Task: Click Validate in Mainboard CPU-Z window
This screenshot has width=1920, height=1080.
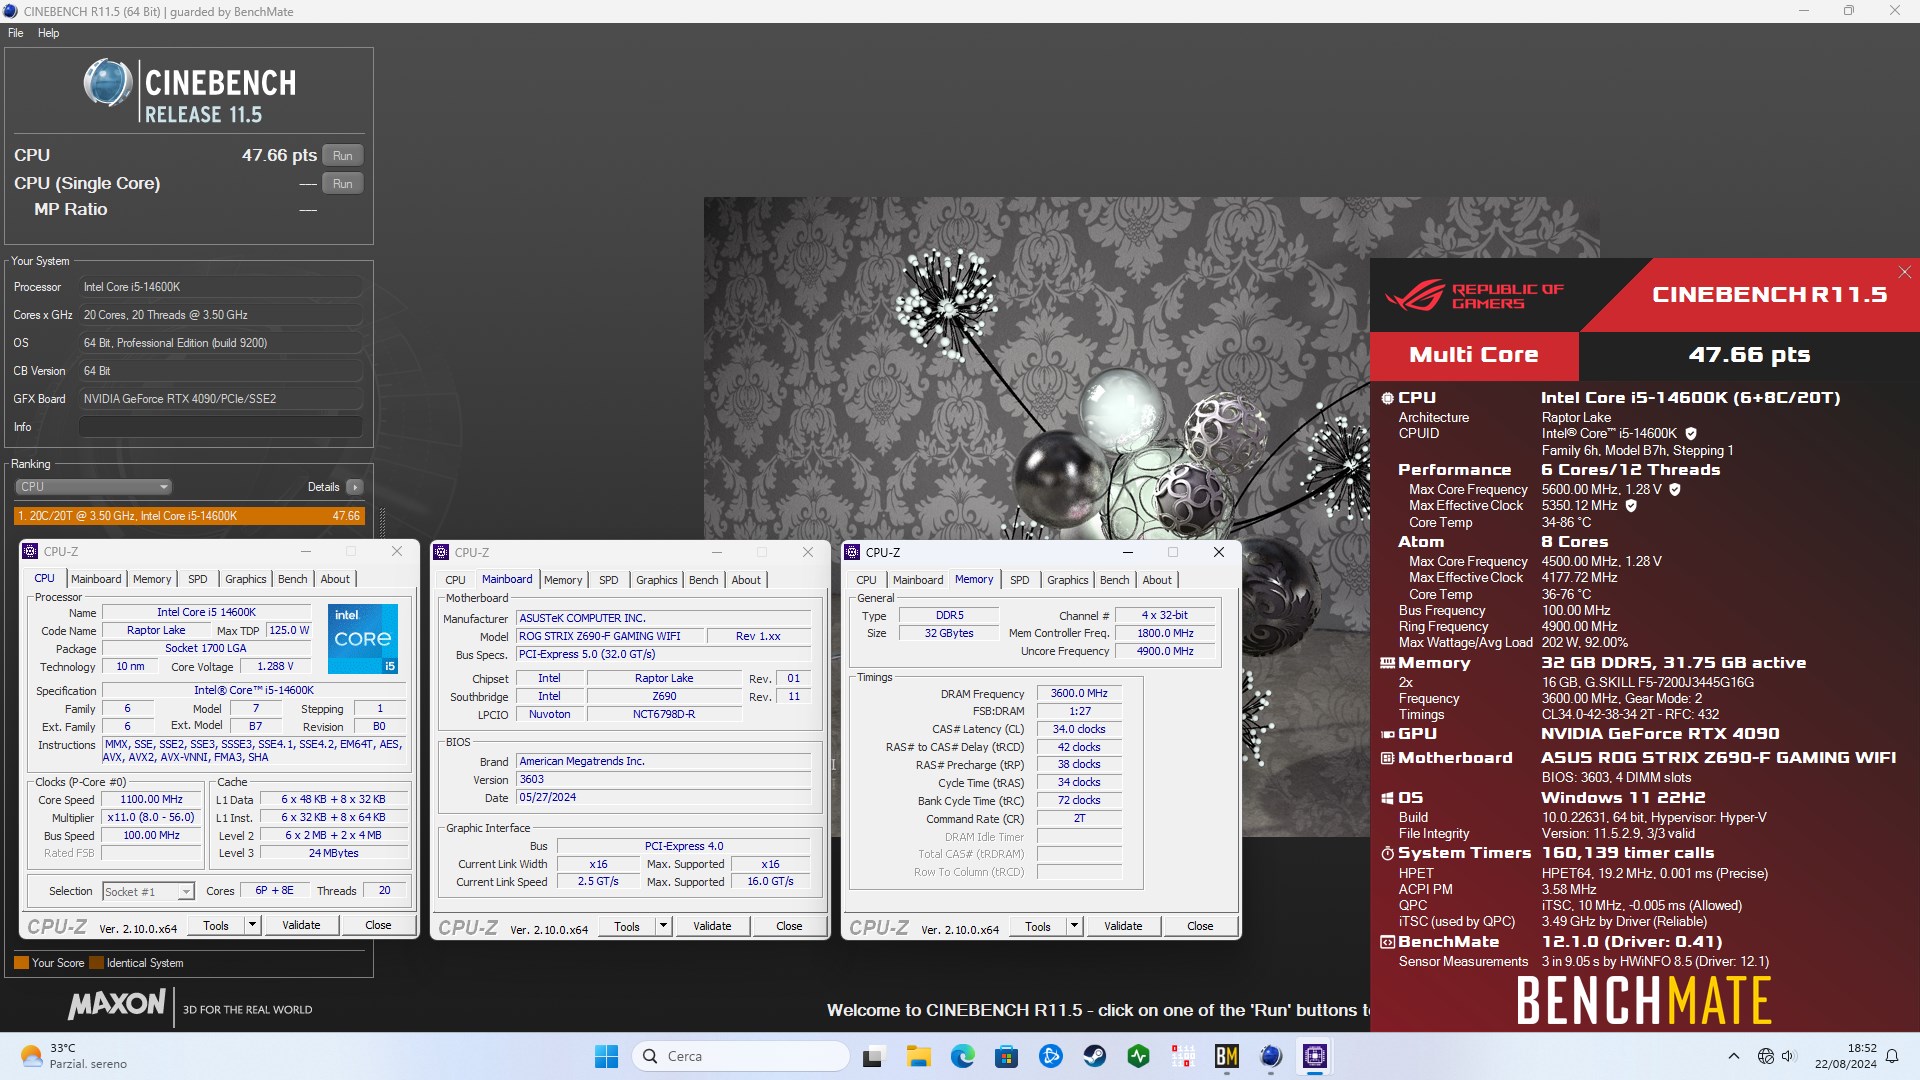Action: click(712, 926)
